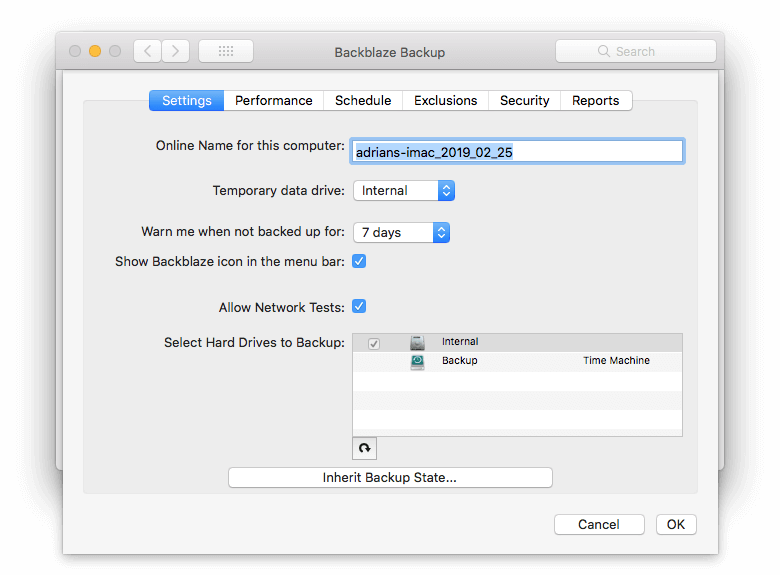Open the Schedule tab
Viewport: 780px width, 575px height.
[x=363, y=100]
